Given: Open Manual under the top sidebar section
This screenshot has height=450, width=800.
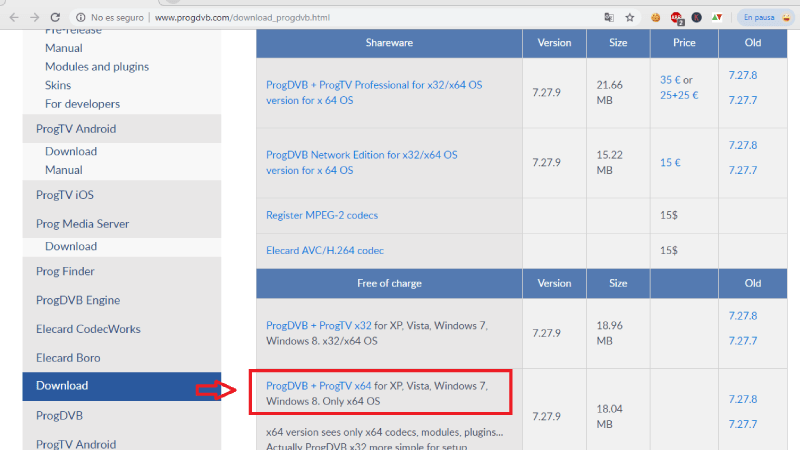Looking at the screenshot, I should coord(64,48).
